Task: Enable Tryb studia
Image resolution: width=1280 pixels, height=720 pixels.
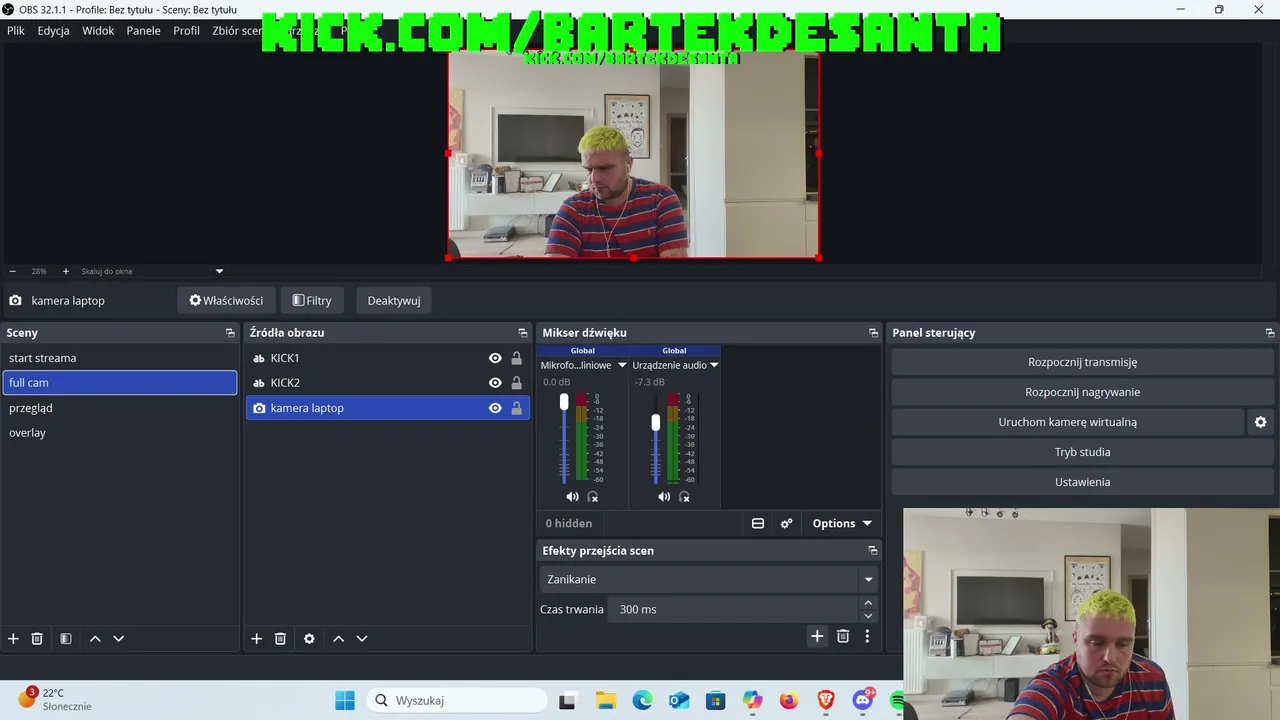Action: pyautogui.click(x=1083, y=452)
